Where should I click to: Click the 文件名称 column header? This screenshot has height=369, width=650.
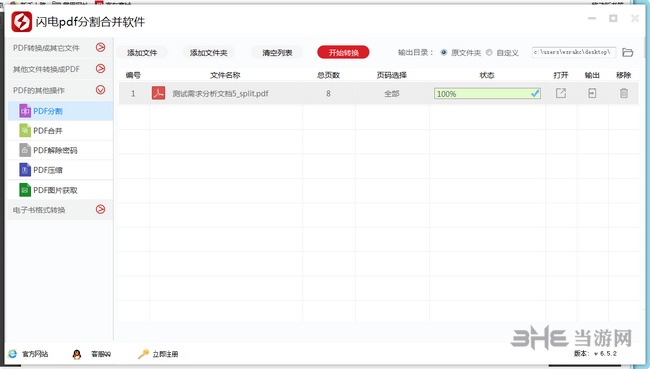coord(225,75)
